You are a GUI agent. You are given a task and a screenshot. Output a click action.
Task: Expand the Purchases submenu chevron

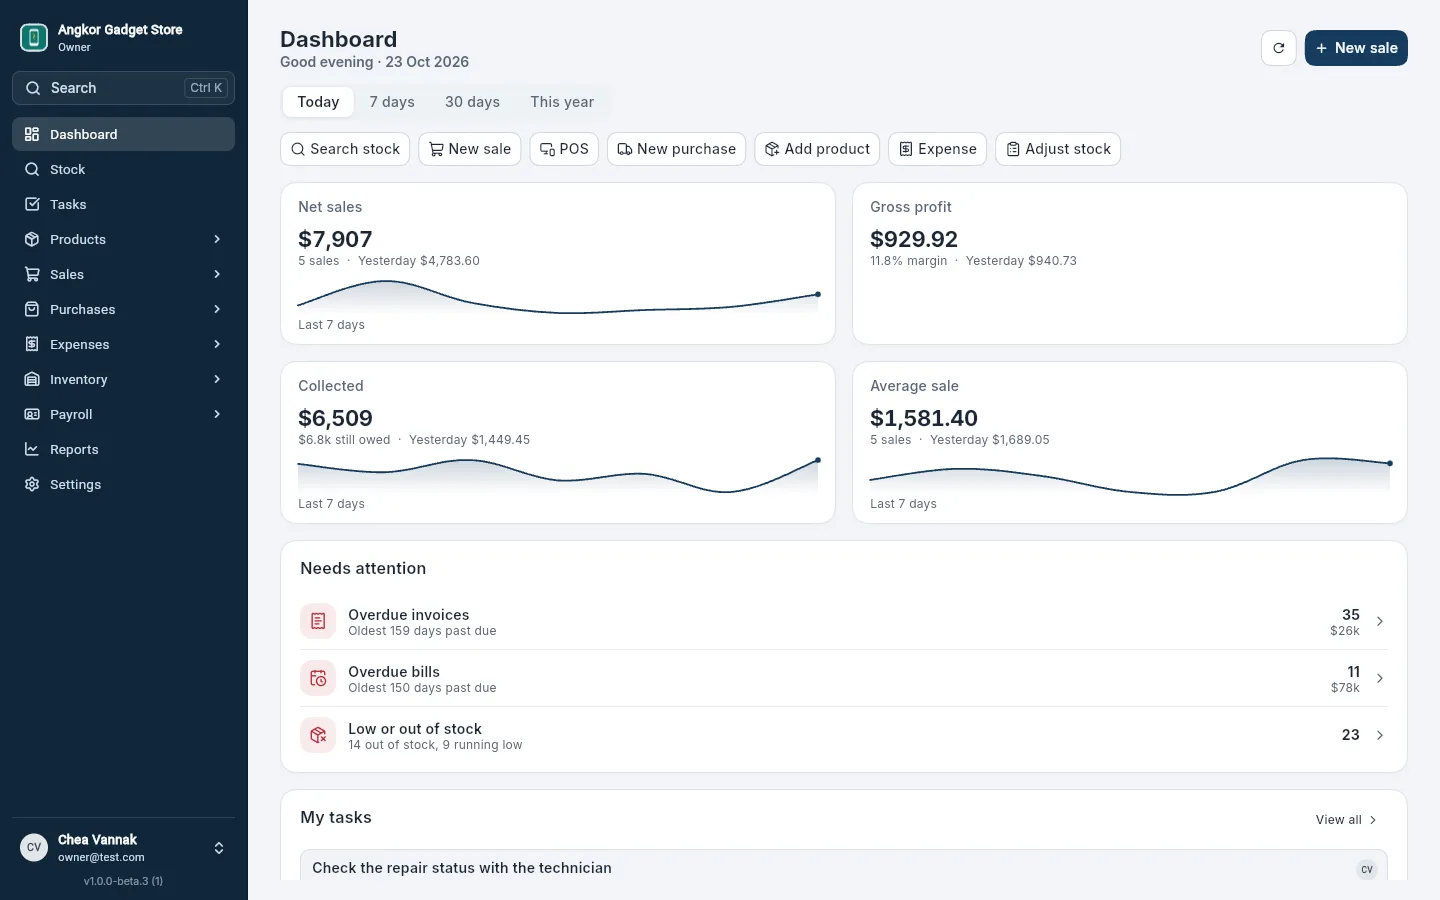click(x=217, y=309)
